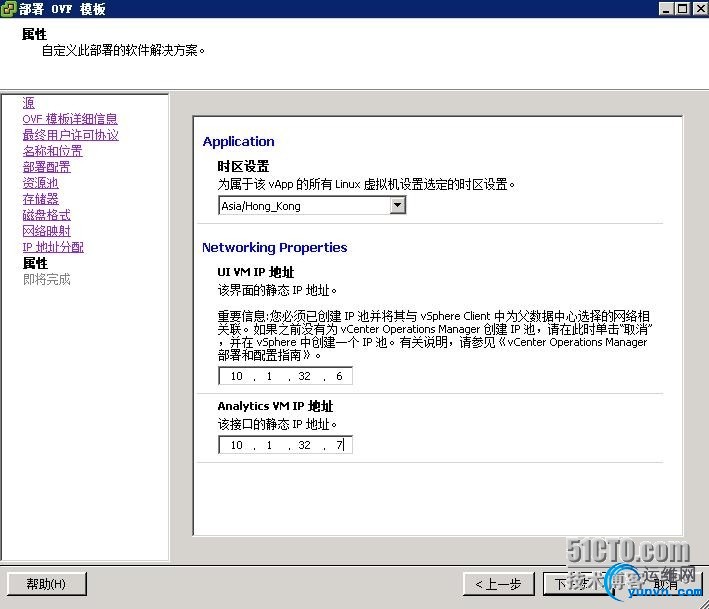Click the UI VM IP 地址 label

pos(255,272)
